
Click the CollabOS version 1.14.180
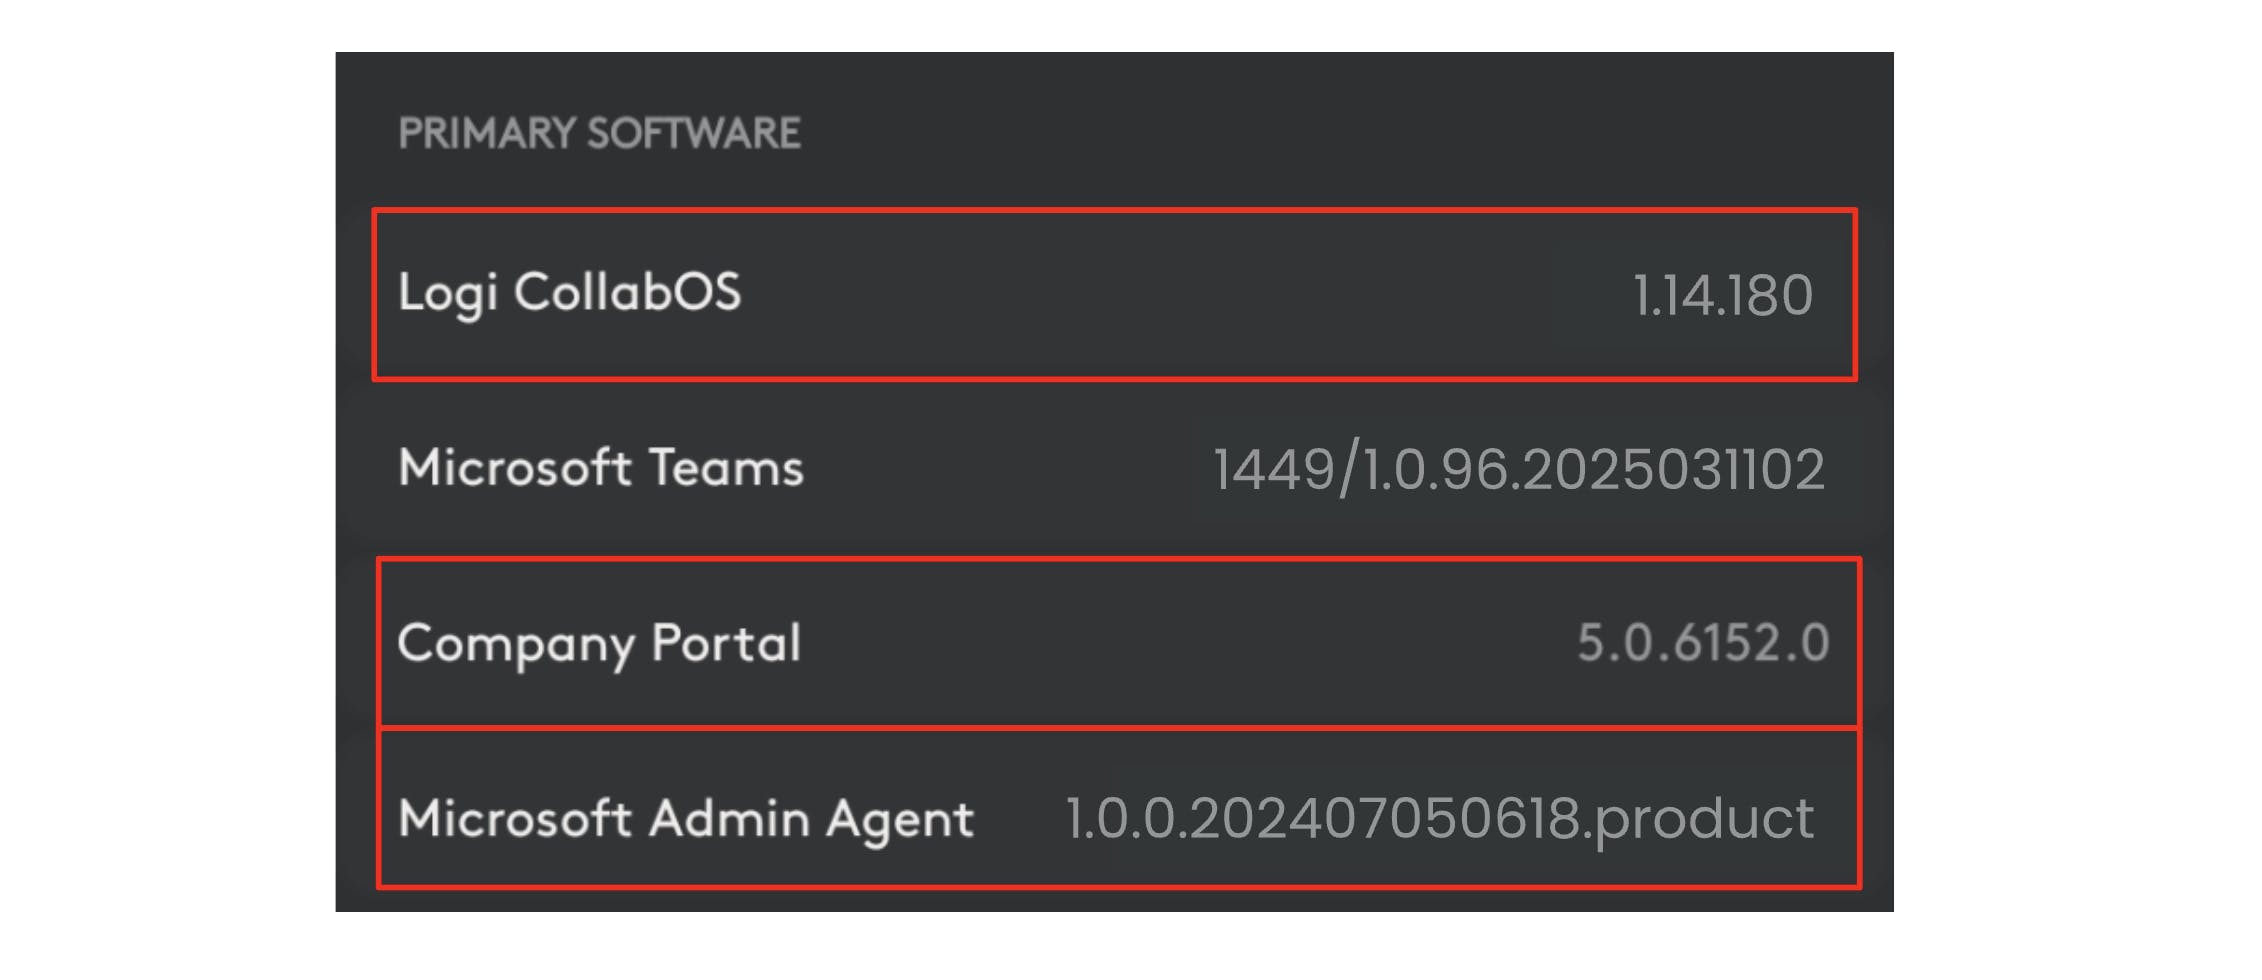click(1722, 296)
